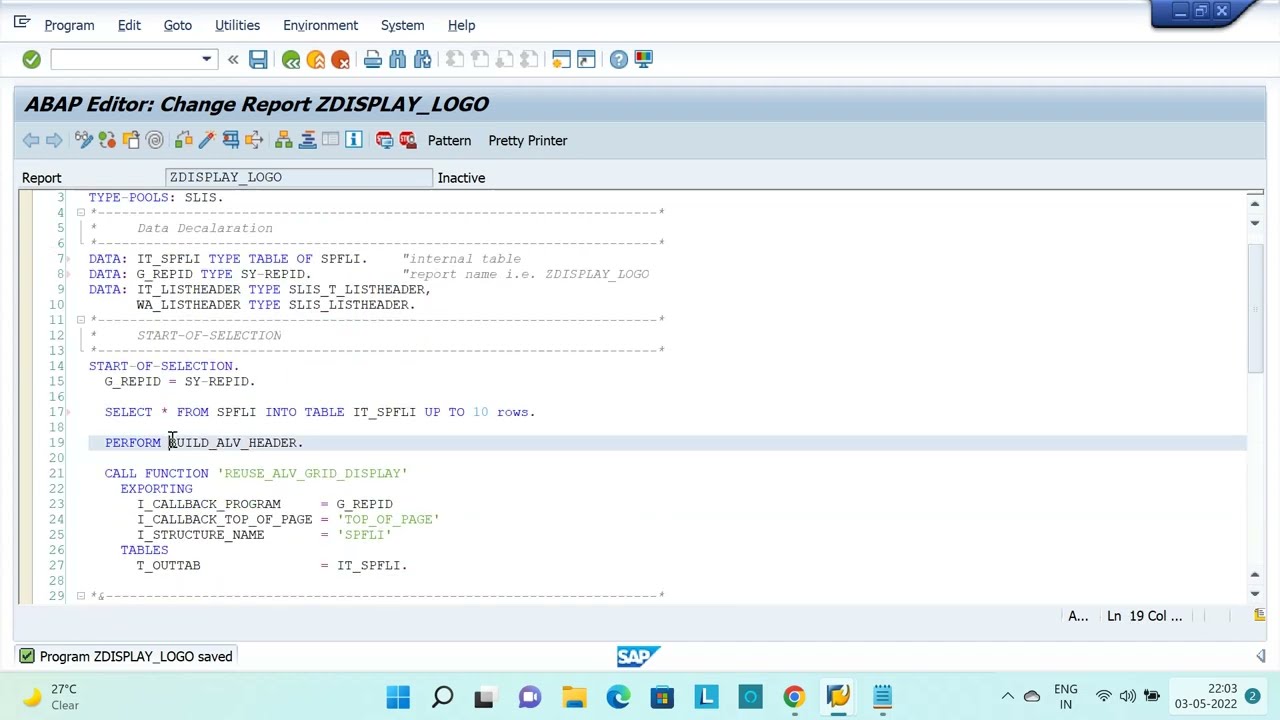Toggle fullscreen on/off icon

click(x=331, y=140)
